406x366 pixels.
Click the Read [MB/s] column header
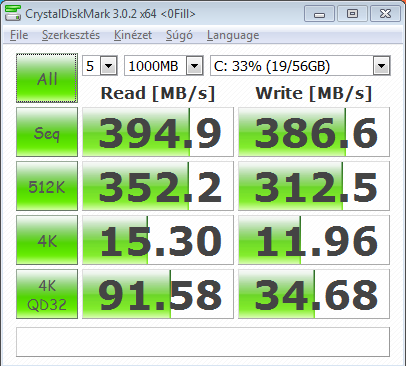click(x=158, y=93)
